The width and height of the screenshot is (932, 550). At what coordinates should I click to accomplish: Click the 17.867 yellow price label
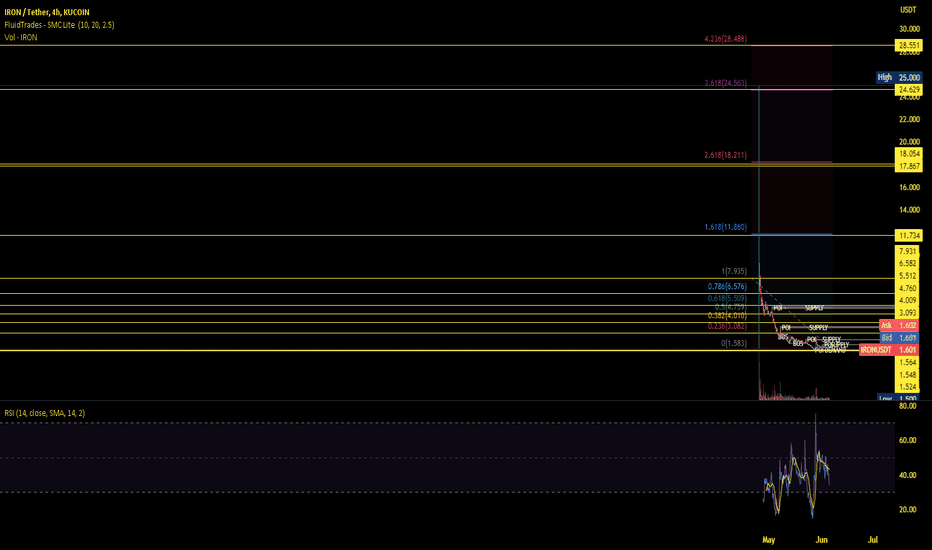click(908, 166)
